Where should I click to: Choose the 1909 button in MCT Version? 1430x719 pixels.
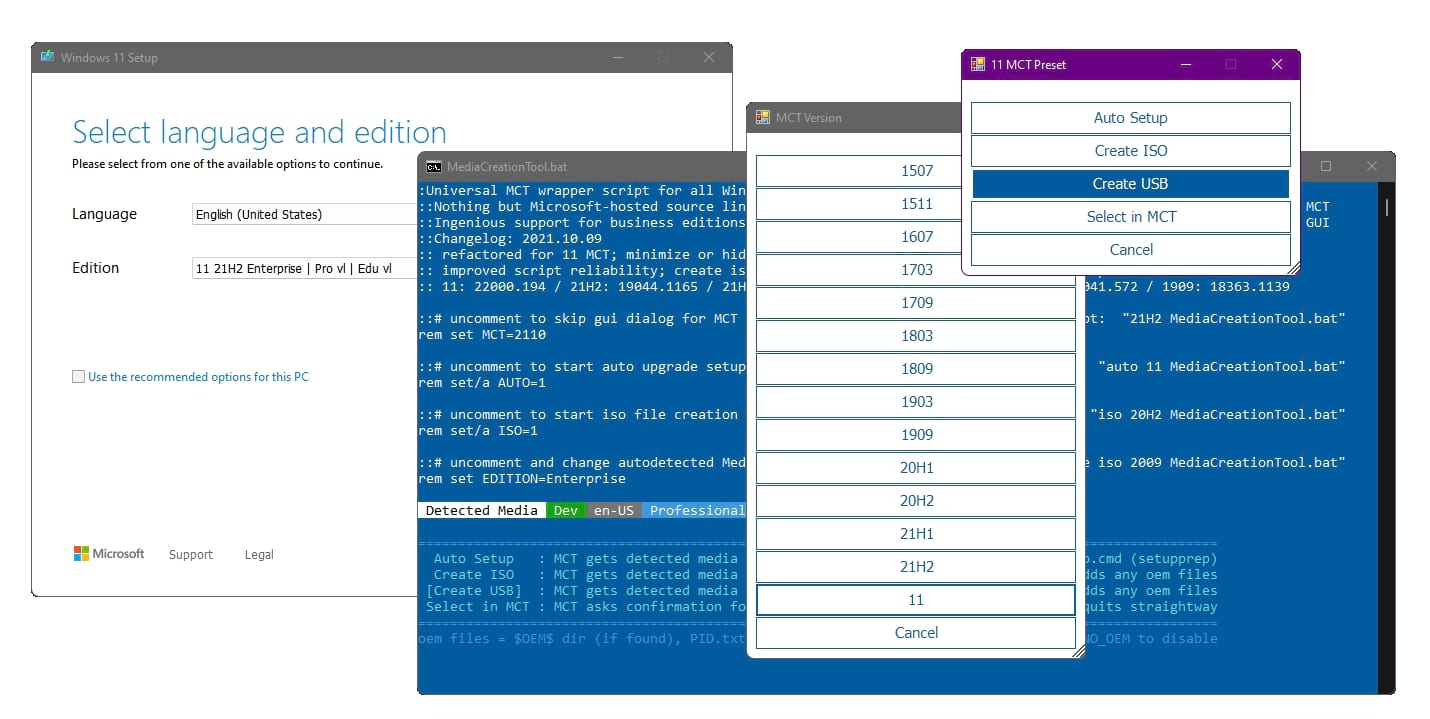(x=916, y=435)
